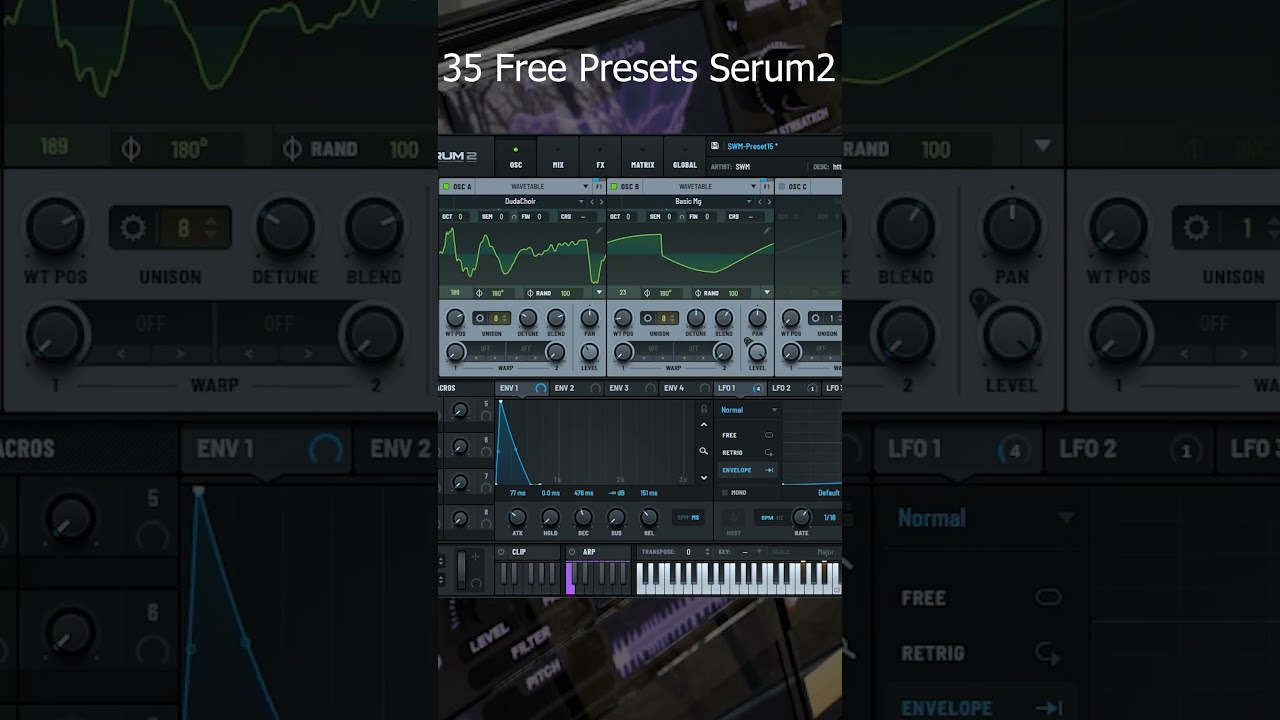Click the OSC A DETUNE knob
The height and width of the screenshot is (720, 1280).
[527, 318]
